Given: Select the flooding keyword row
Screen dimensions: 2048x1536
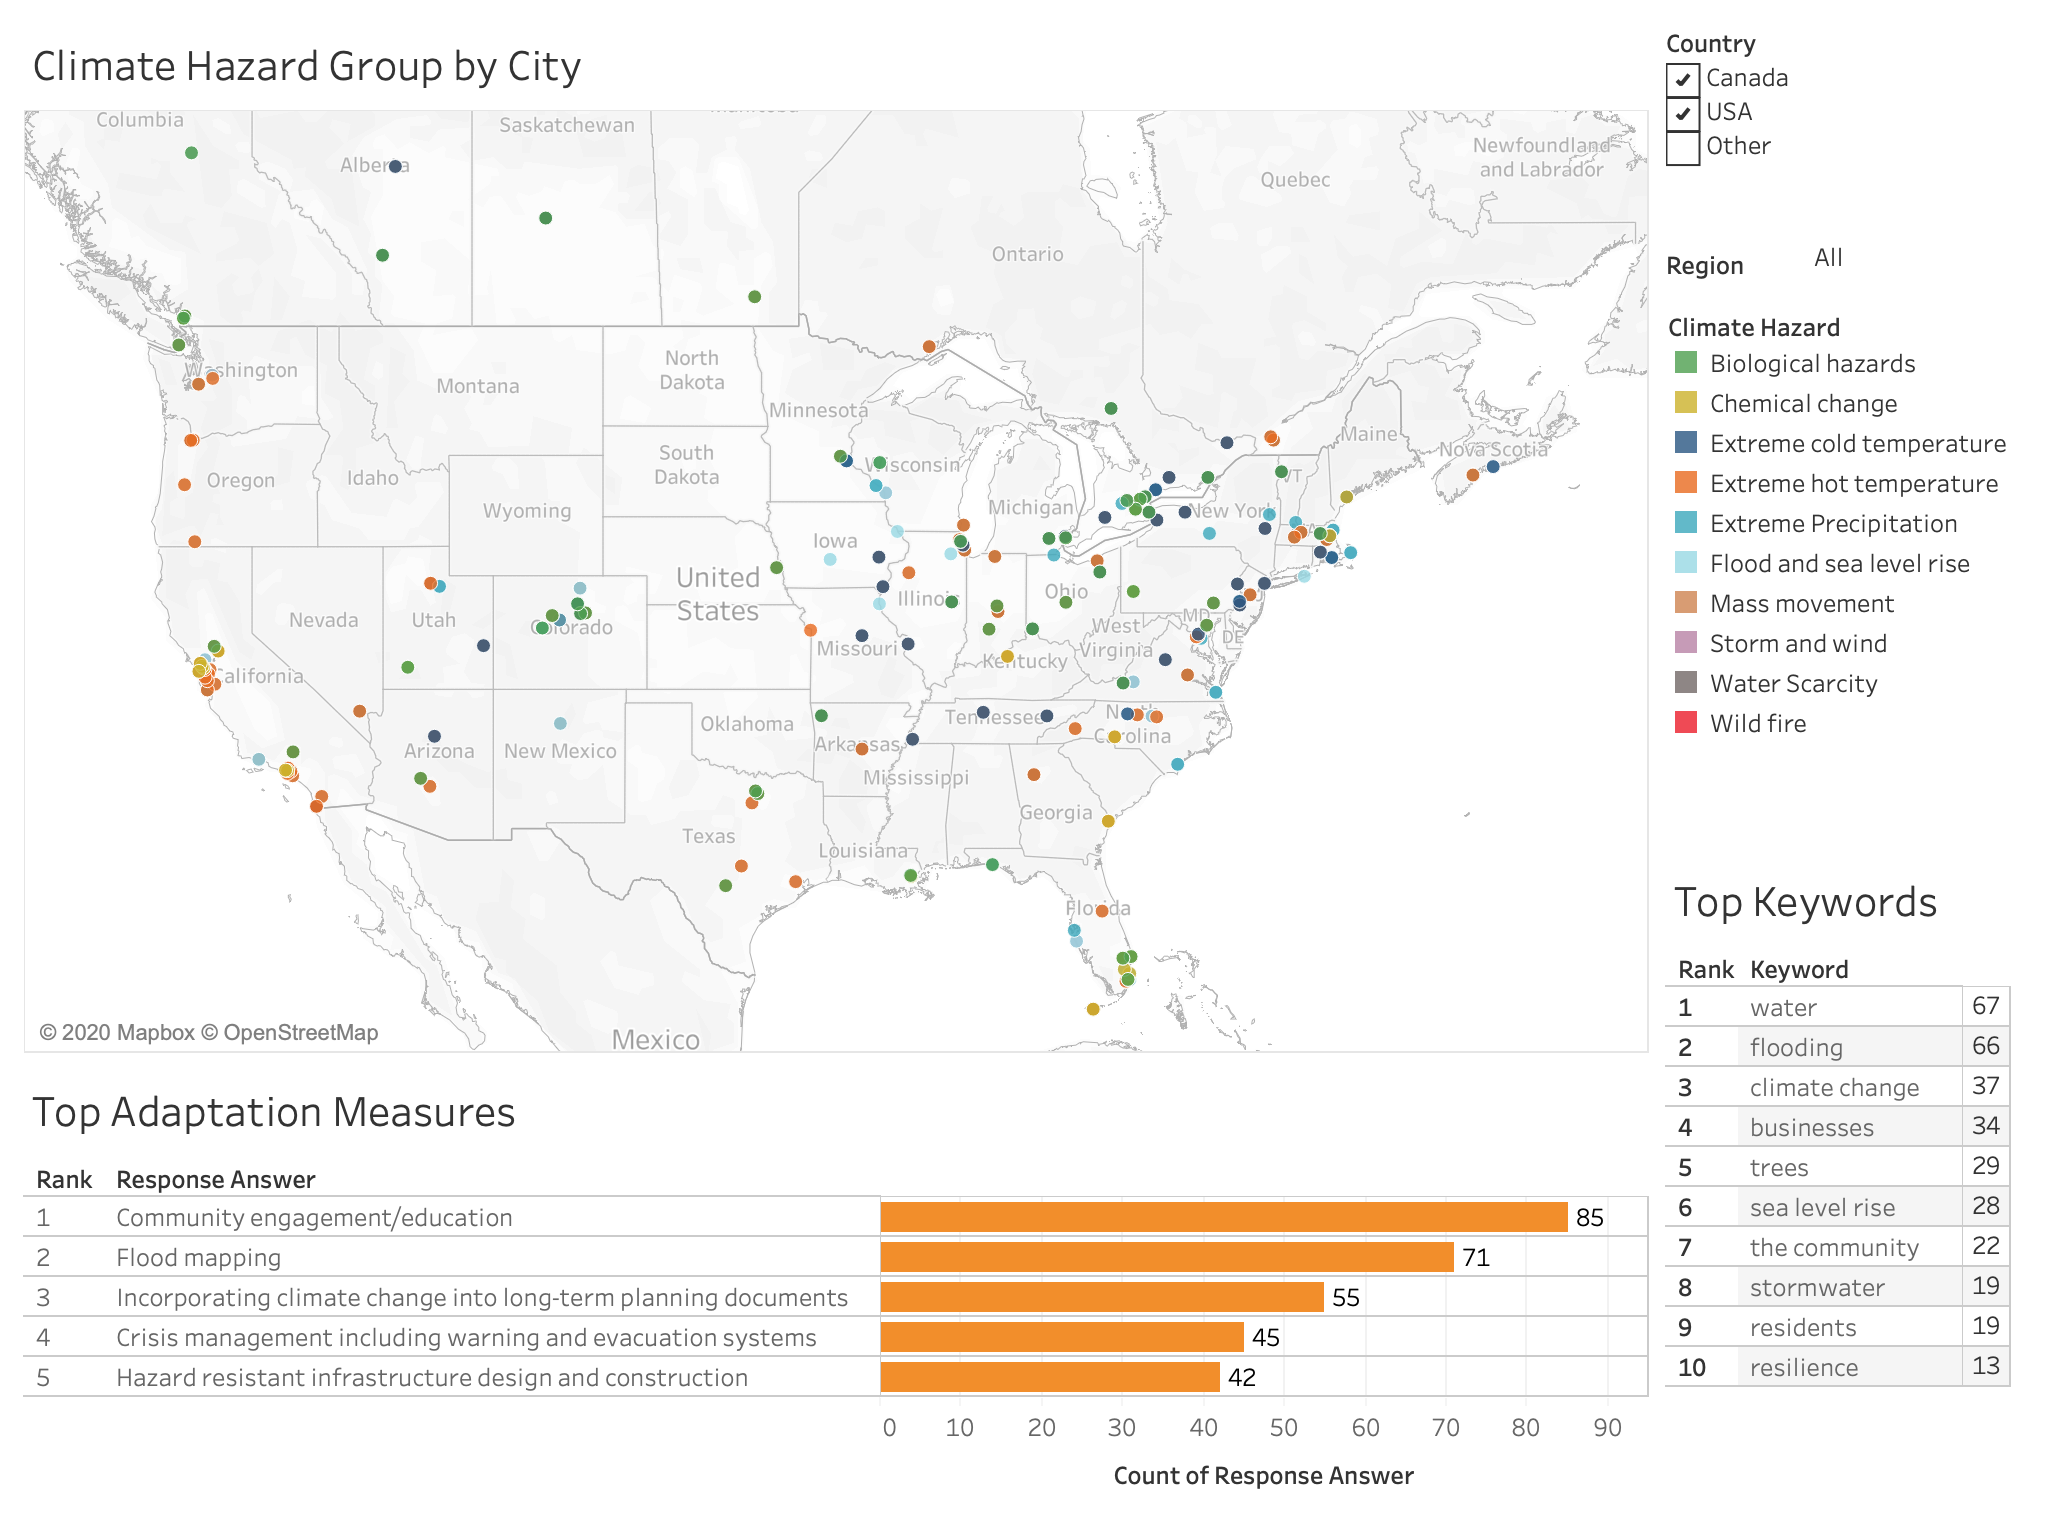Looking at the screenshot, I should click(x=1796, y=1047).
